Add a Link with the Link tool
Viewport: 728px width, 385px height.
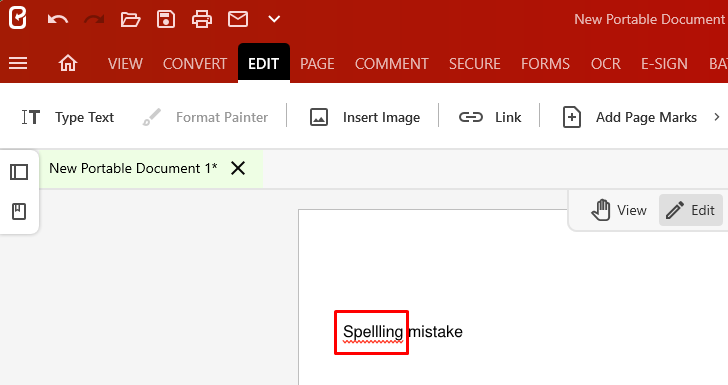click(490, 117)
